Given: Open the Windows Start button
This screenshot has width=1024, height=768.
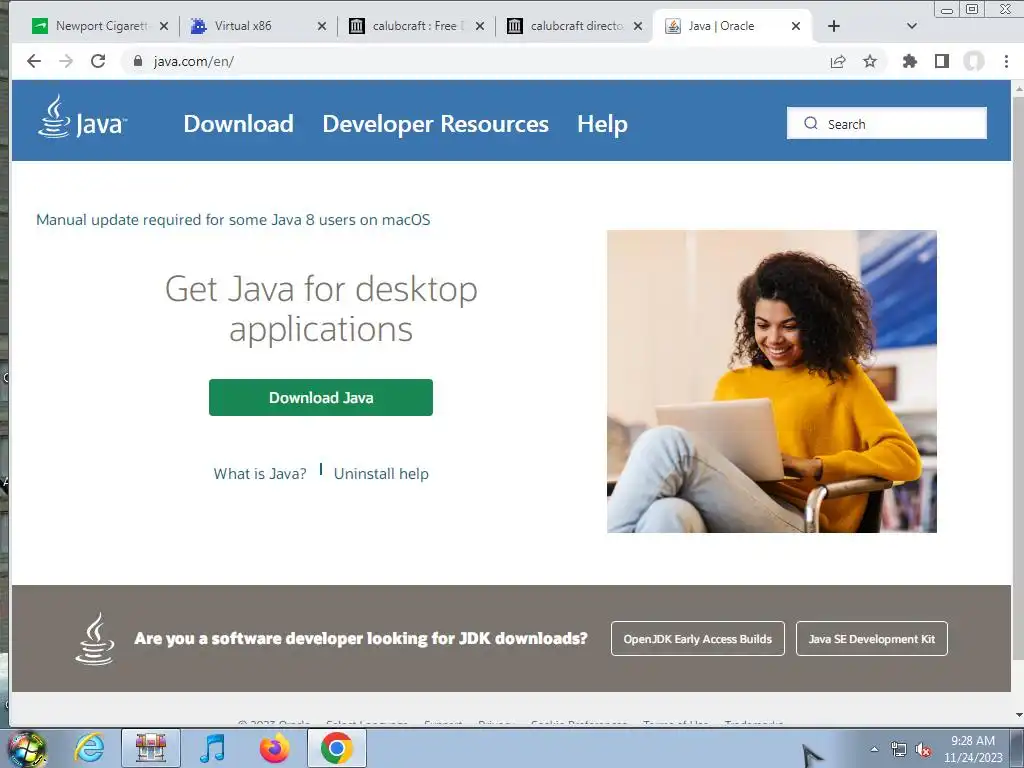Looking at the screenshot, I should [x=26, y=748].
